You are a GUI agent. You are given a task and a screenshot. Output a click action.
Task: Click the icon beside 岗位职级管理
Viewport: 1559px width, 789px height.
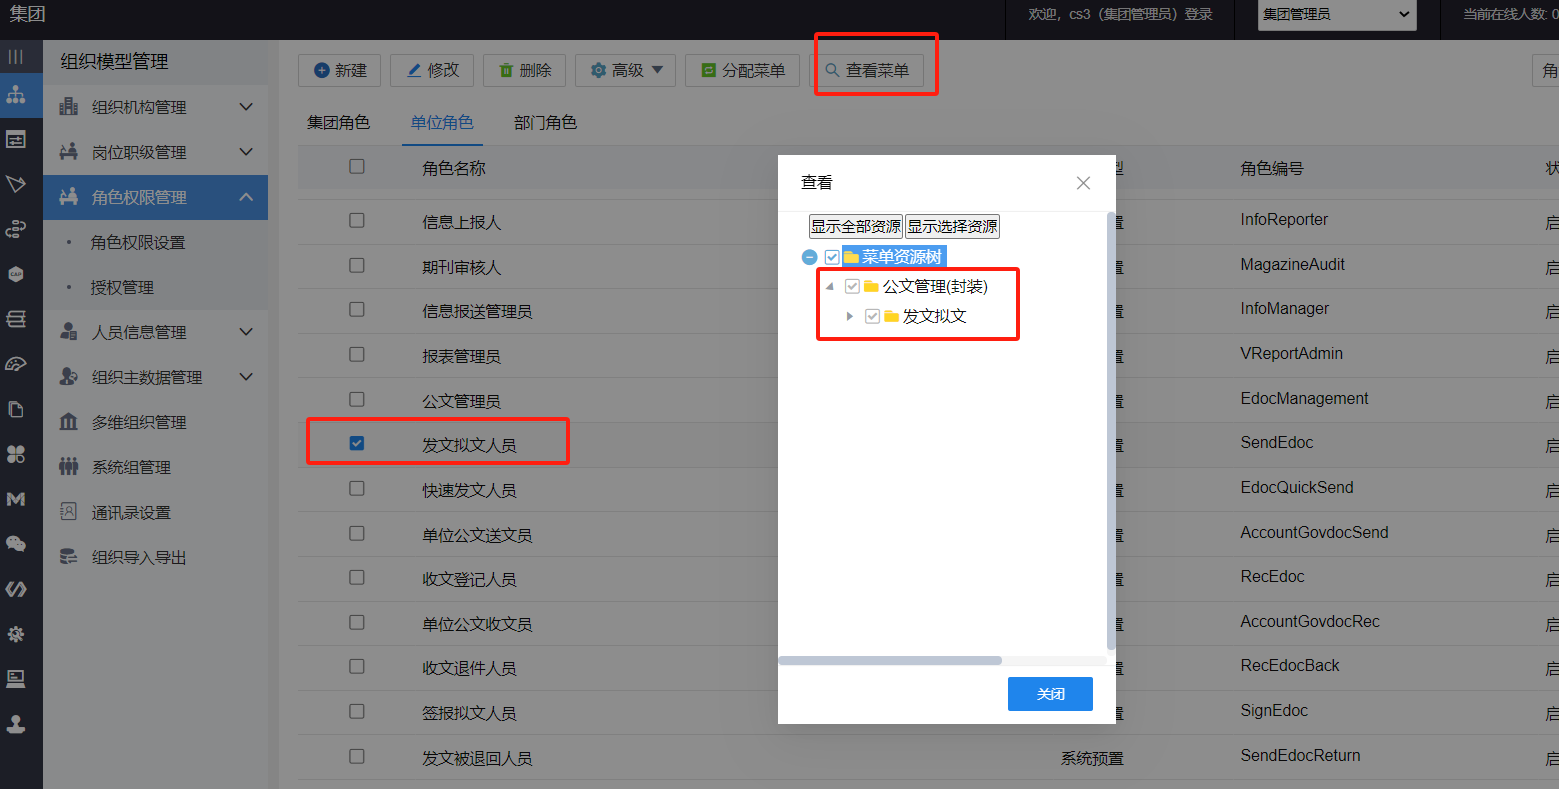coord(69,152)
